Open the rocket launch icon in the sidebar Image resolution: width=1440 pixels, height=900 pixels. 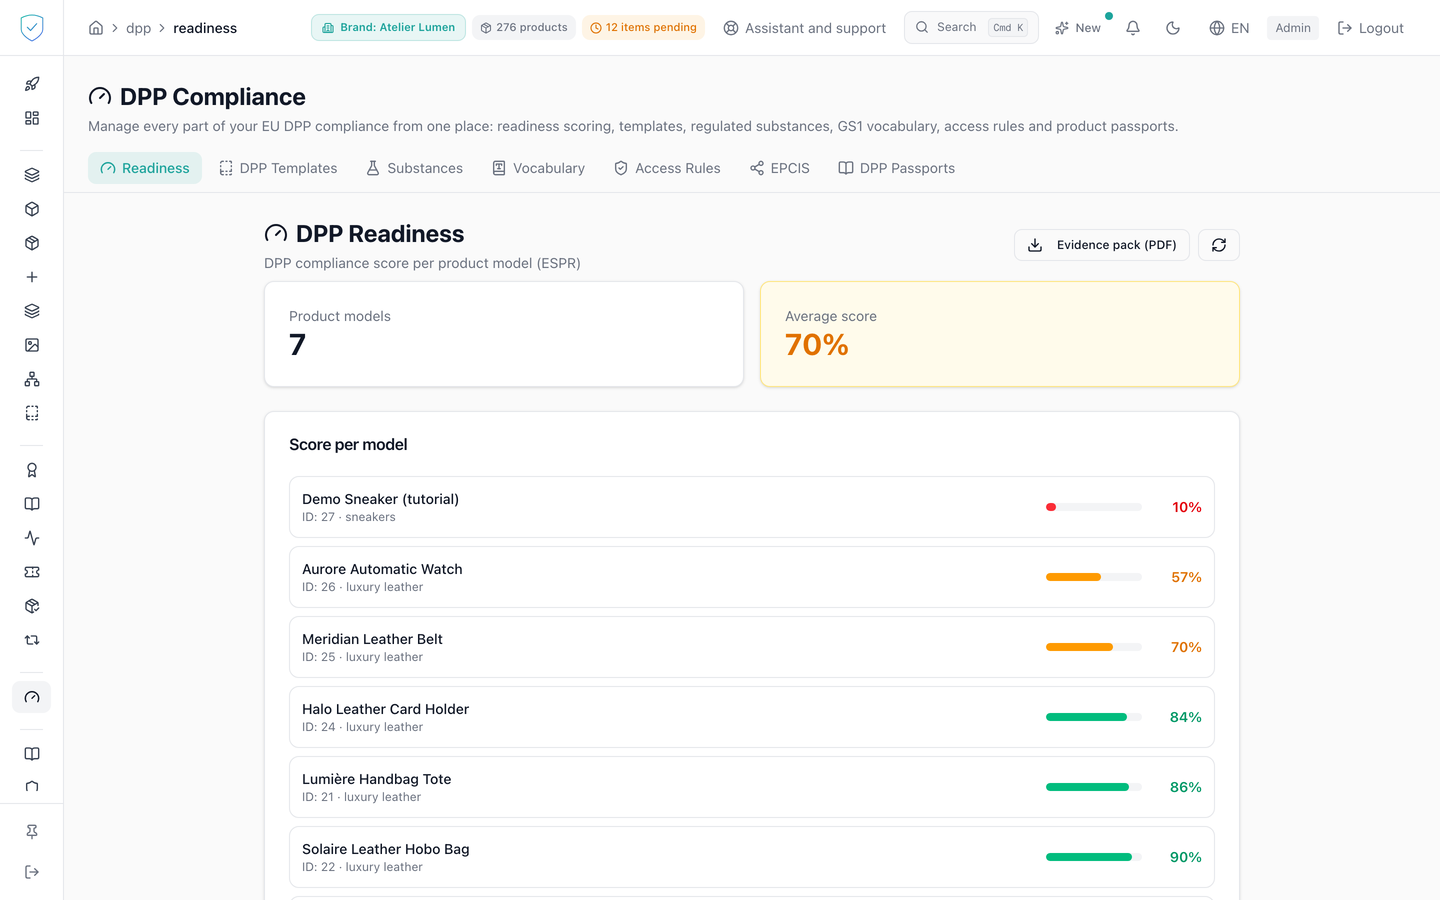coord(32,84)
